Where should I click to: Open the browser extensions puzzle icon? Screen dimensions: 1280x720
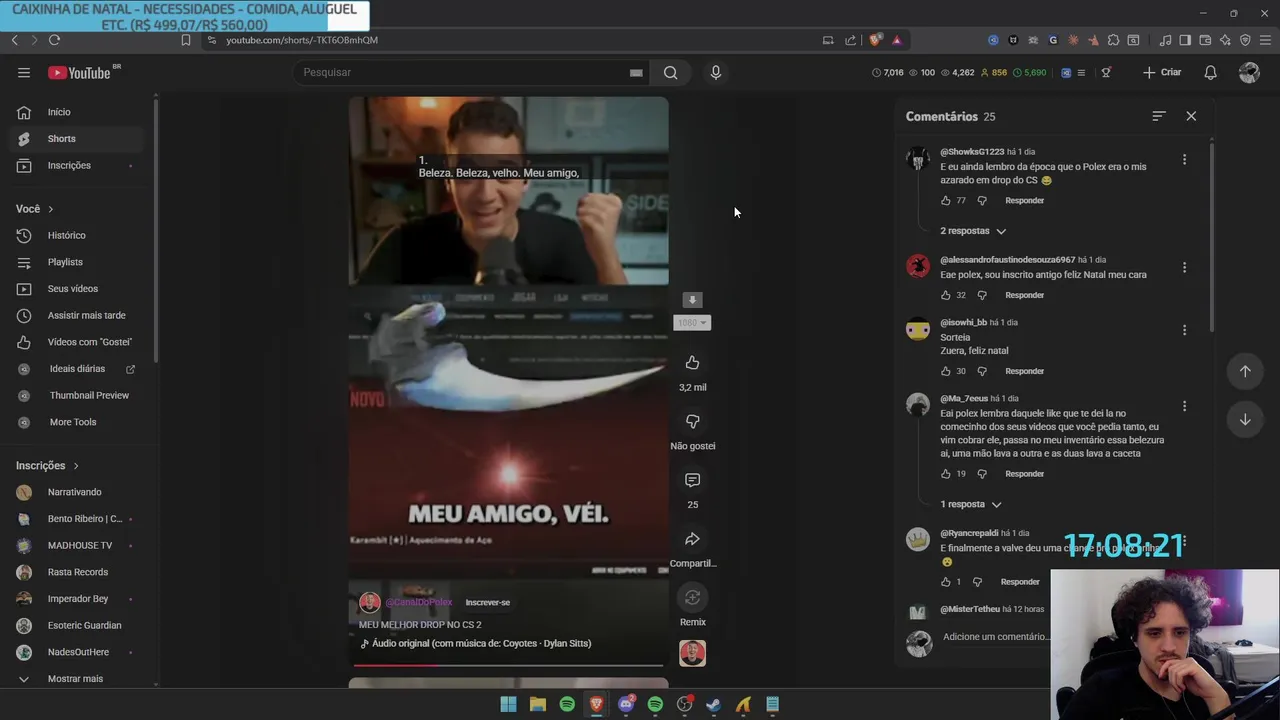pos(1113,40)
